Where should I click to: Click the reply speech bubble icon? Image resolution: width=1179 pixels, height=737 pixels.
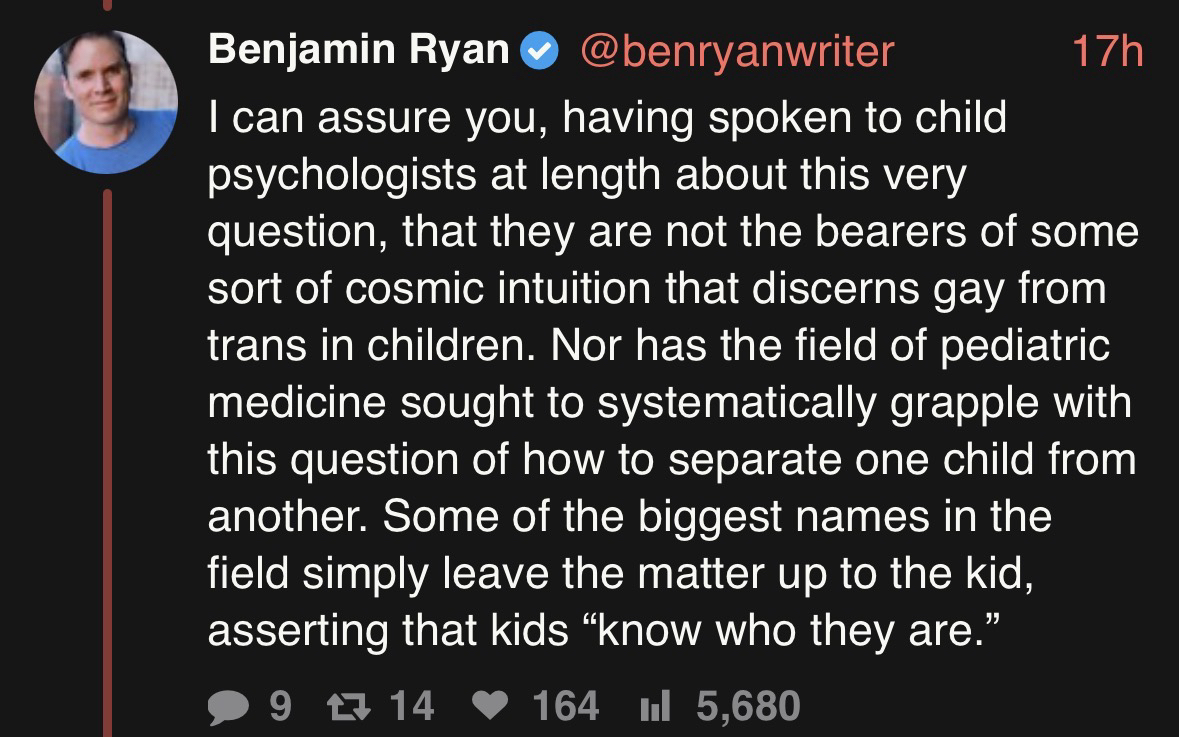tap(230, 706)
